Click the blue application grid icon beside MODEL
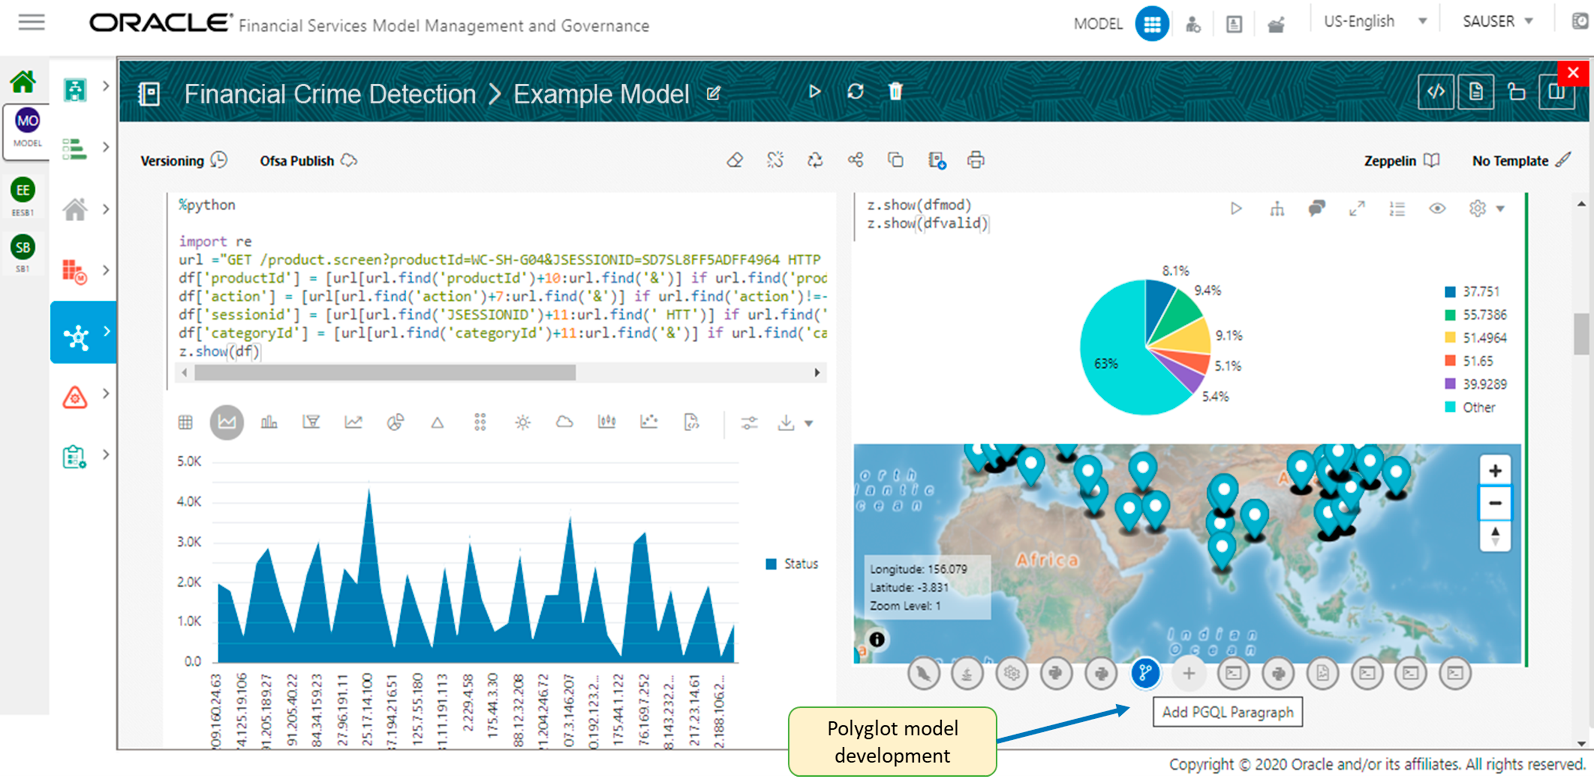This screenshot has height=783, width=1594. coord(1152,24)
